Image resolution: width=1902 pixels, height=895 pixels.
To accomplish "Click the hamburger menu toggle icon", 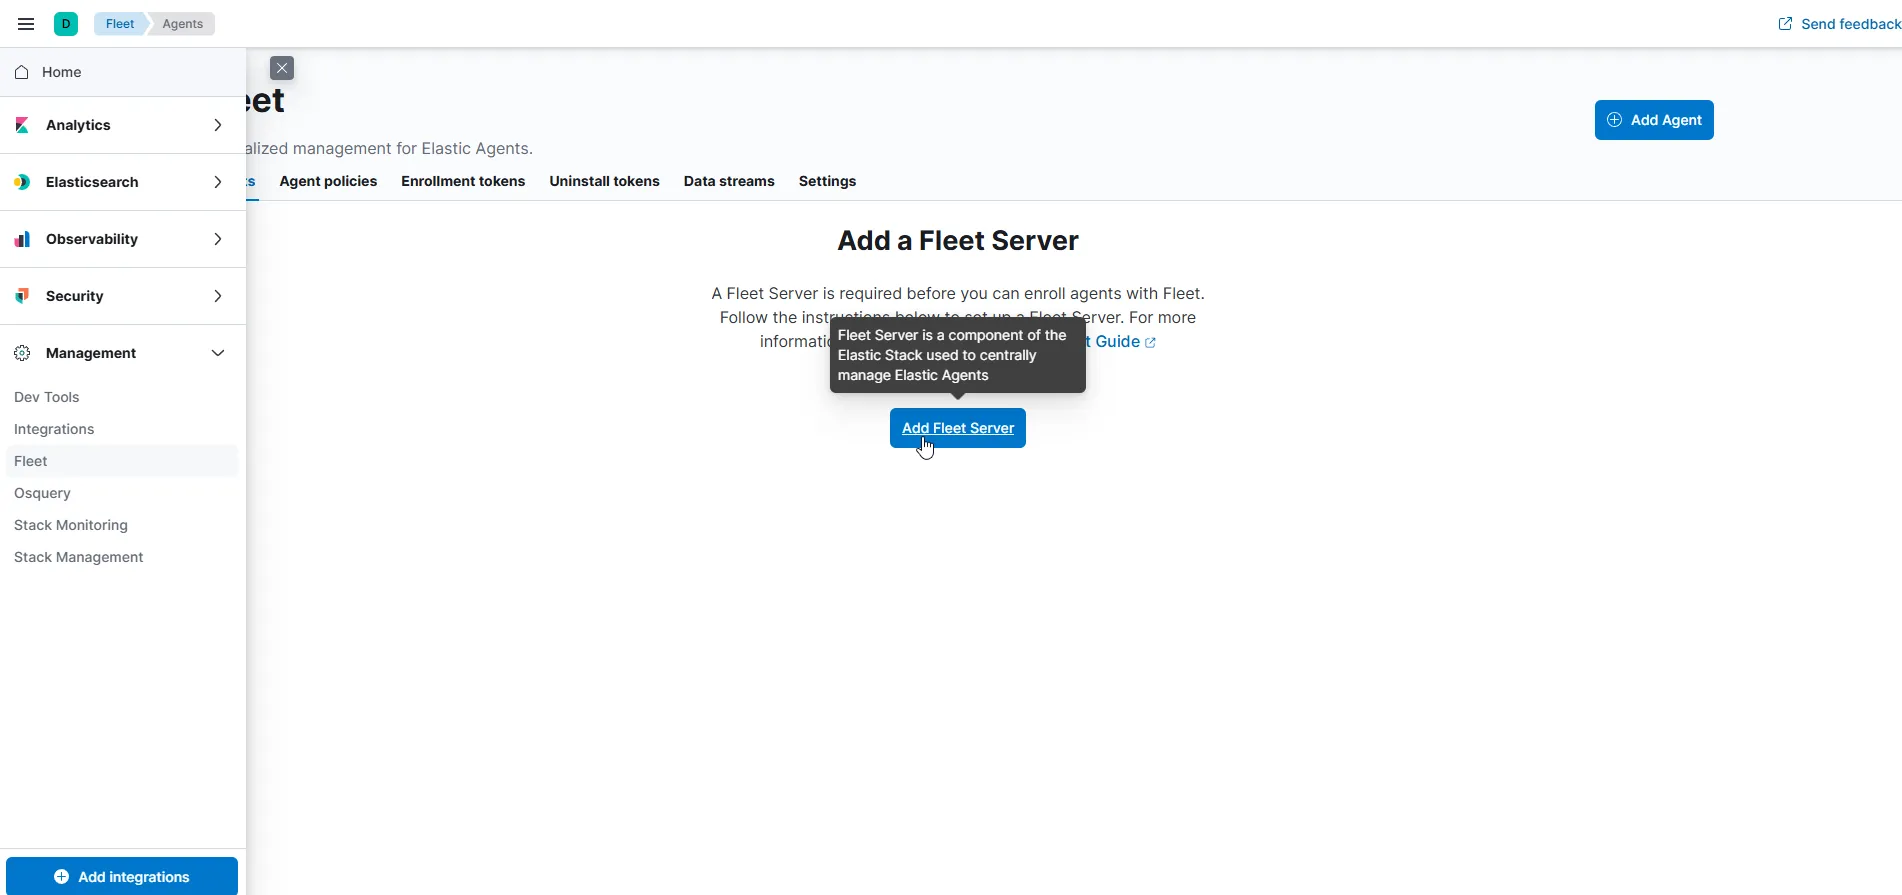I will pyautogui.click(x=26, y=24).
